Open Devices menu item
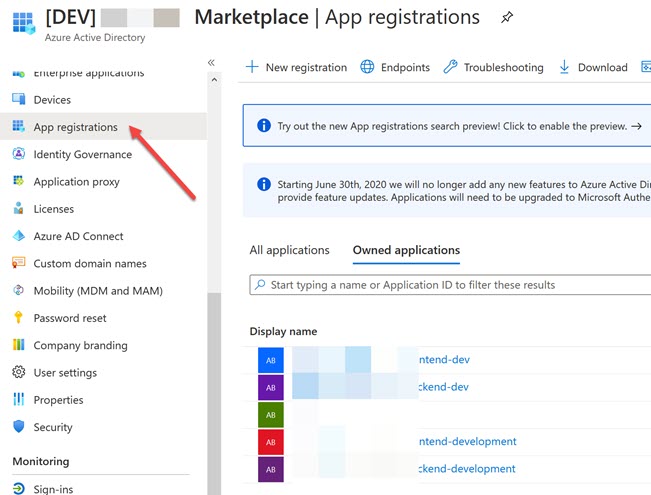The width and height of the screenshot is (651, 495). click(52, 100)
